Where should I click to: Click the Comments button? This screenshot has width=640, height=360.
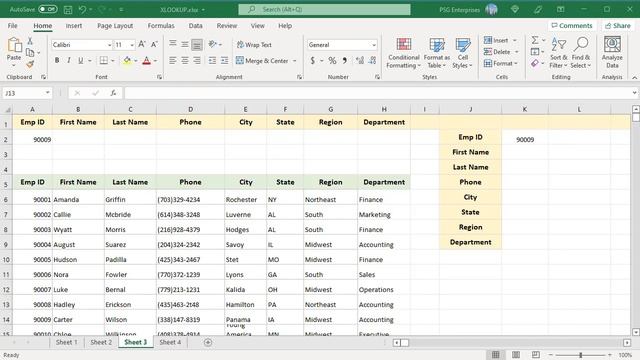pyautogui.click(x=571, y=26)
